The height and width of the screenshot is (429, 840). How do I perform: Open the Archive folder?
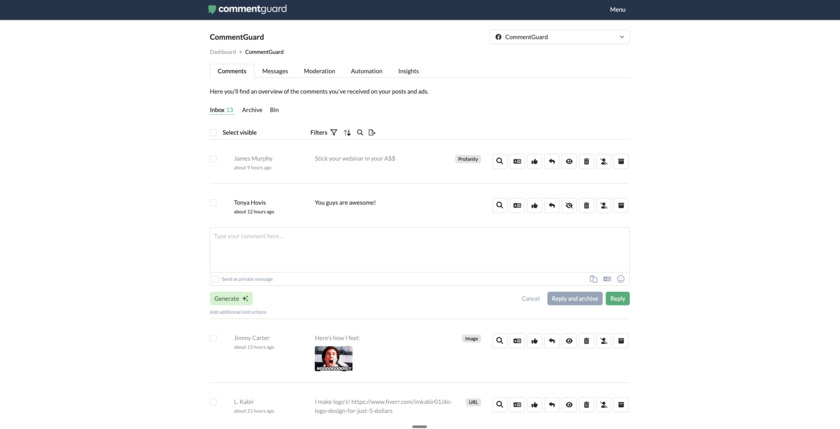pyautogui.click(x=252, y=110)
